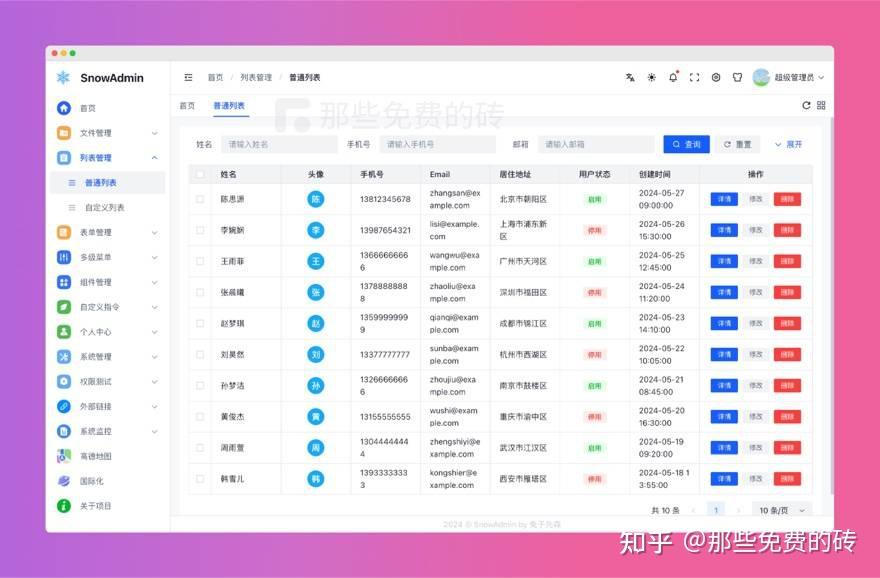The height and width of the screenshot is (578, 880).
Task: Open the GitHub repository icon
Action: [x=738, y=77]
